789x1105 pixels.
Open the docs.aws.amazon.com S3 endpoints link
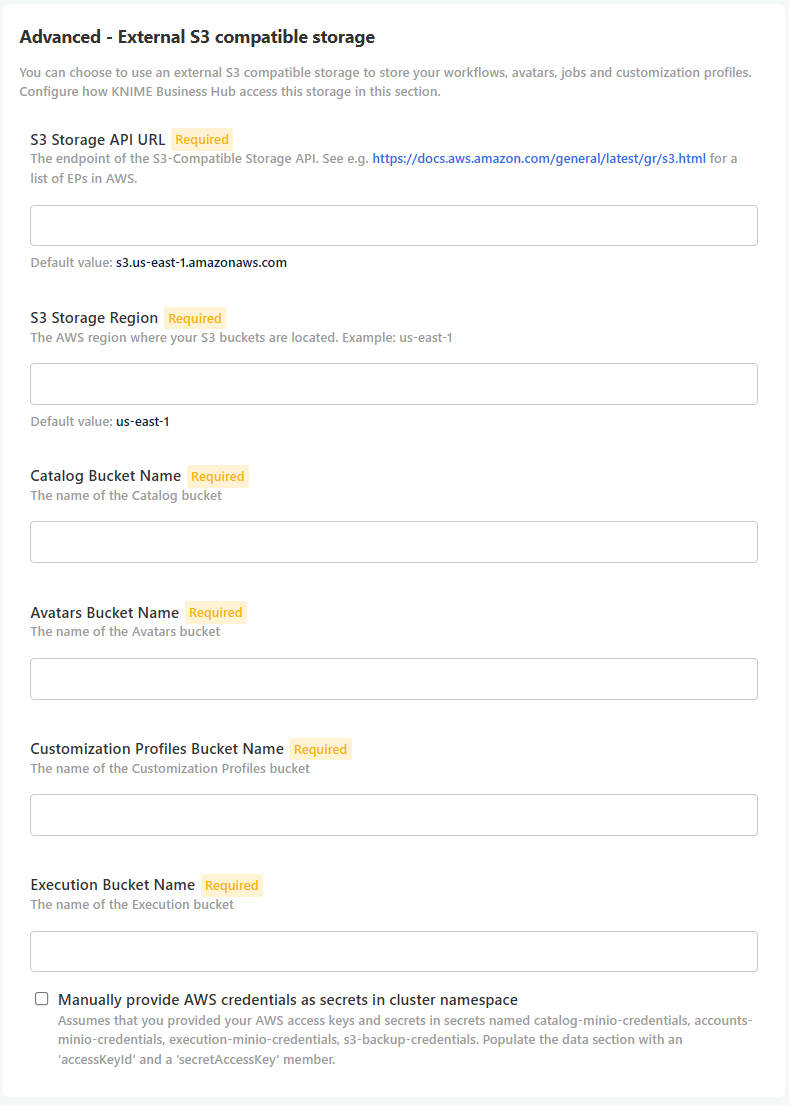click(x=539, y=159)
